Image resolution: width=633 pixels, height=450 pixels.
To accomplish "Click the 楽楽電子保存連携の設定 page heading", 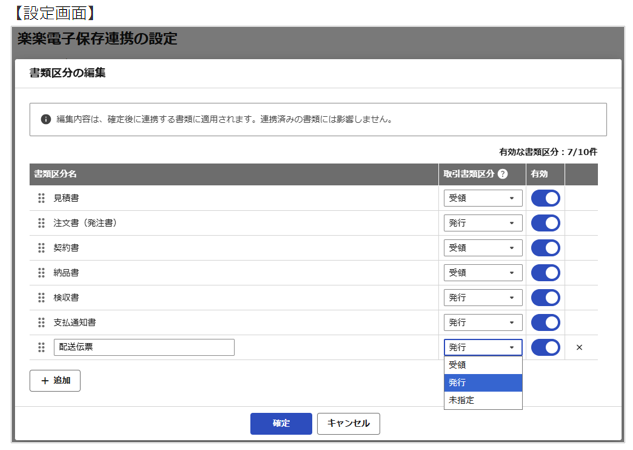I will [97, 39].
